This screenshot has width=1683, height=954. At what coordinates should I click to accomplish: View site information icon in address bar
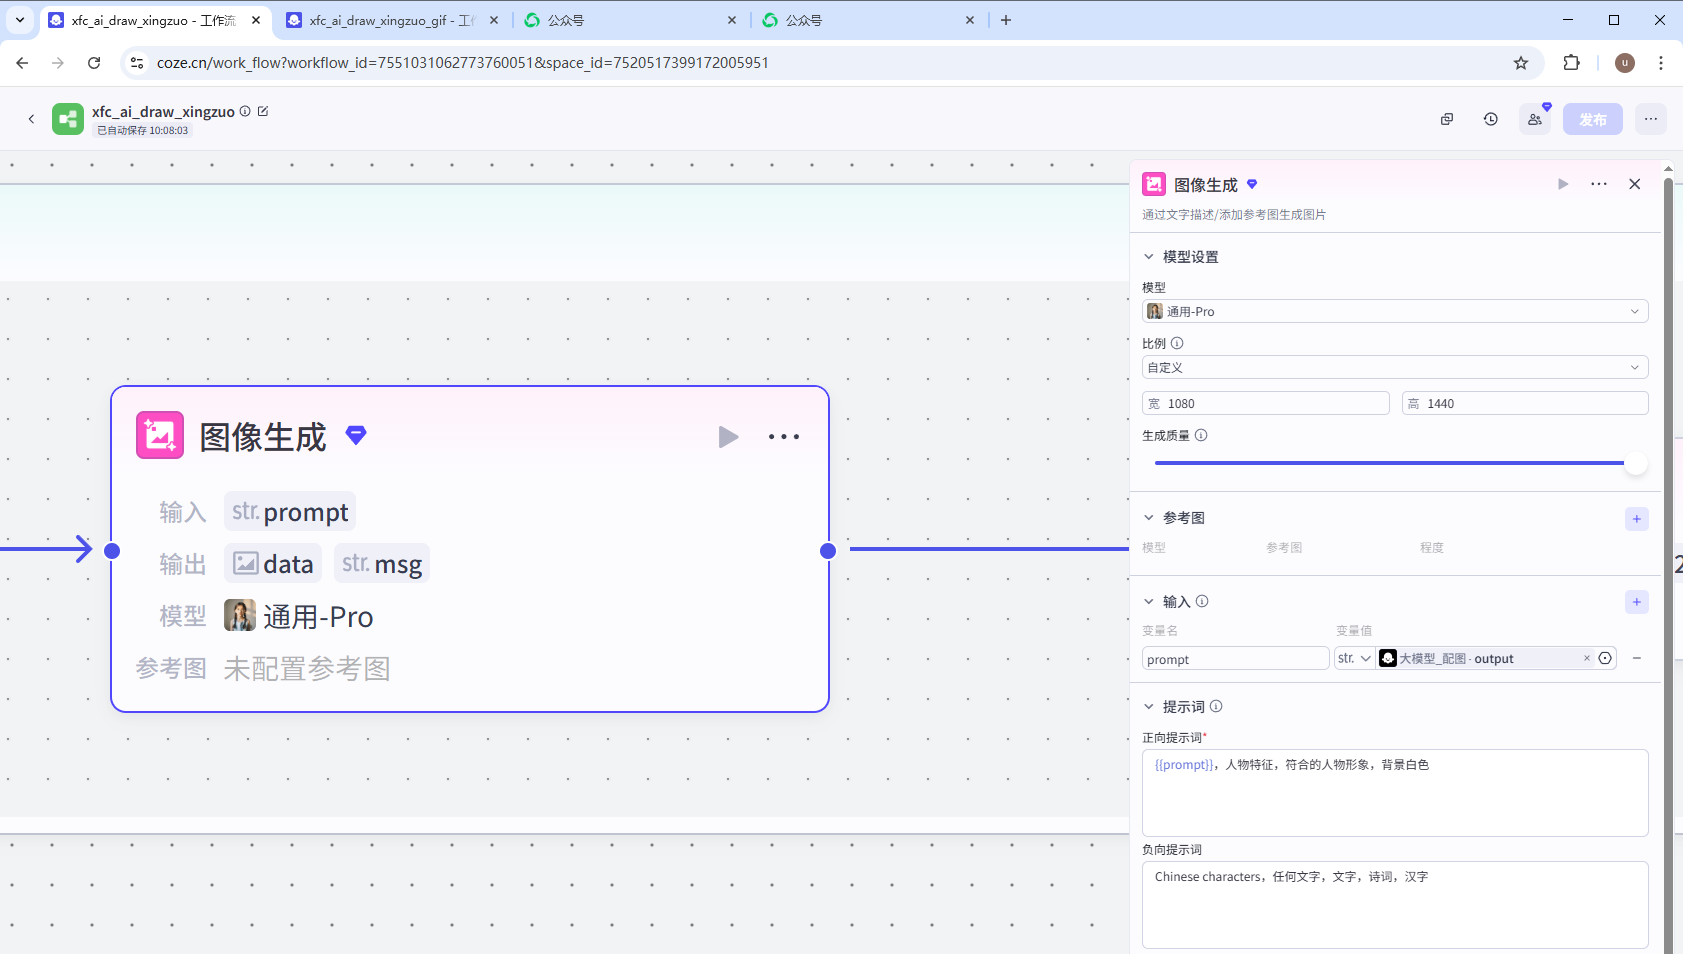(x=137, y=63)
